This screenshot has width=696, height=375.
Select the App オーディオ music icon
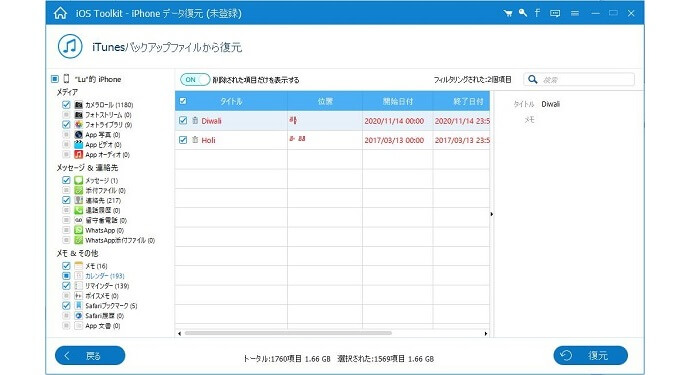pos(79,154)
